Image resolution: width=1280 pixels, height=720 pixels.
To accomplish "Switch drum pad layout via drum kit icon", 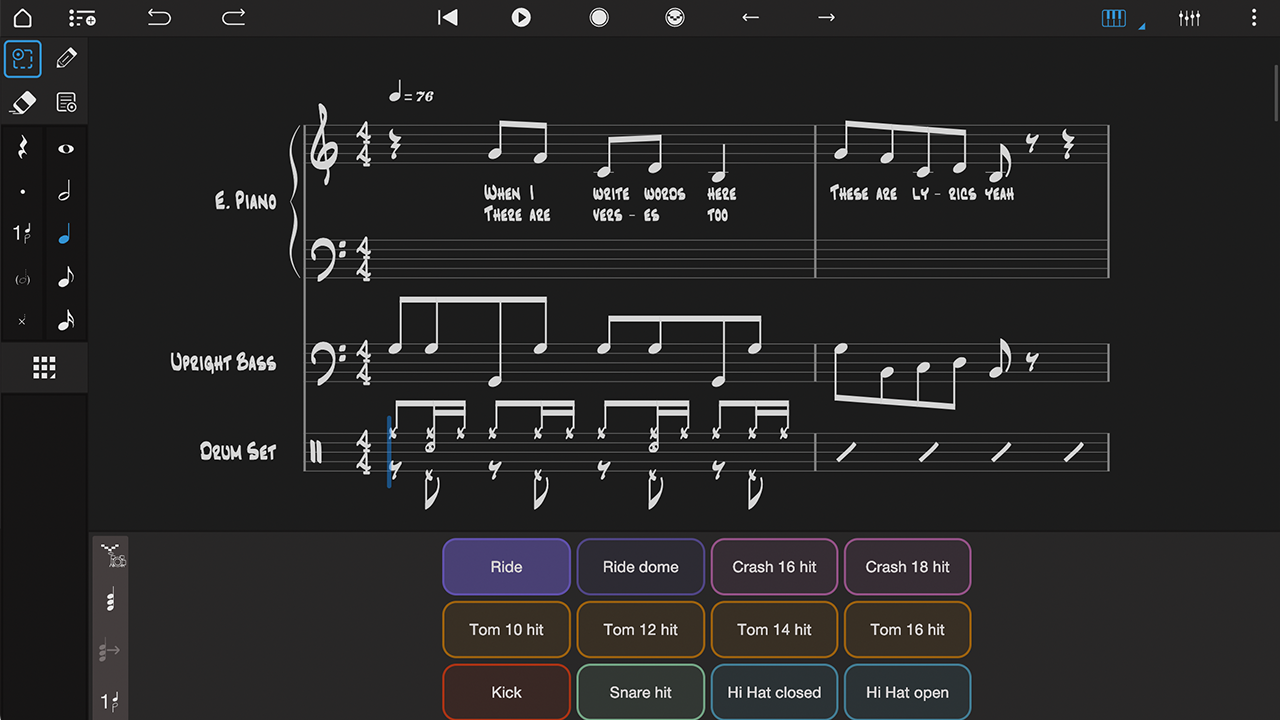I will pyautogui.click(x=112, y=556).
